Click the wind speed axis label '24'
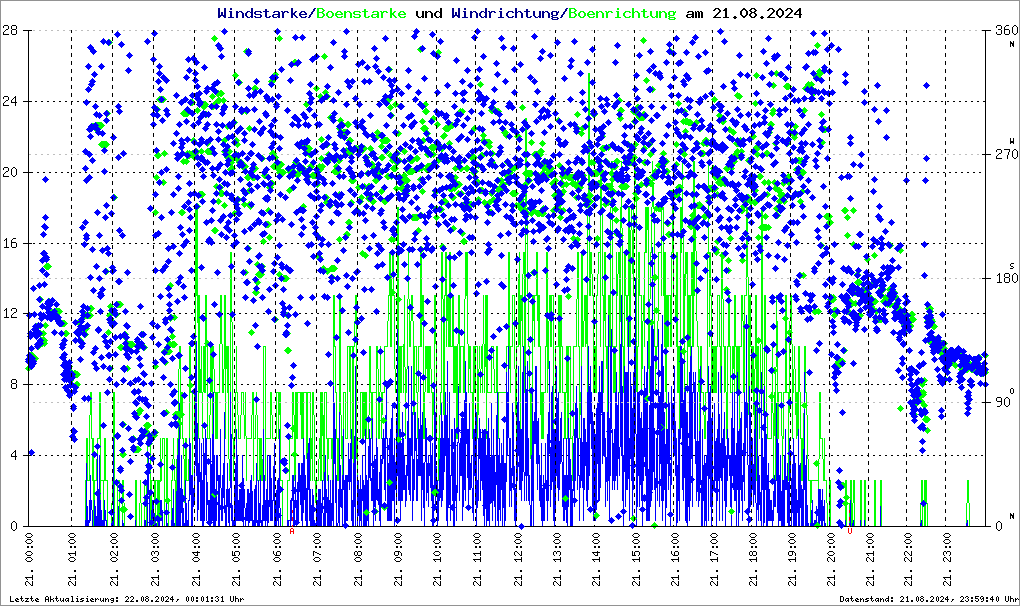Image resolution: width=1020 pixels, height=606 pixels. point(10,101)
